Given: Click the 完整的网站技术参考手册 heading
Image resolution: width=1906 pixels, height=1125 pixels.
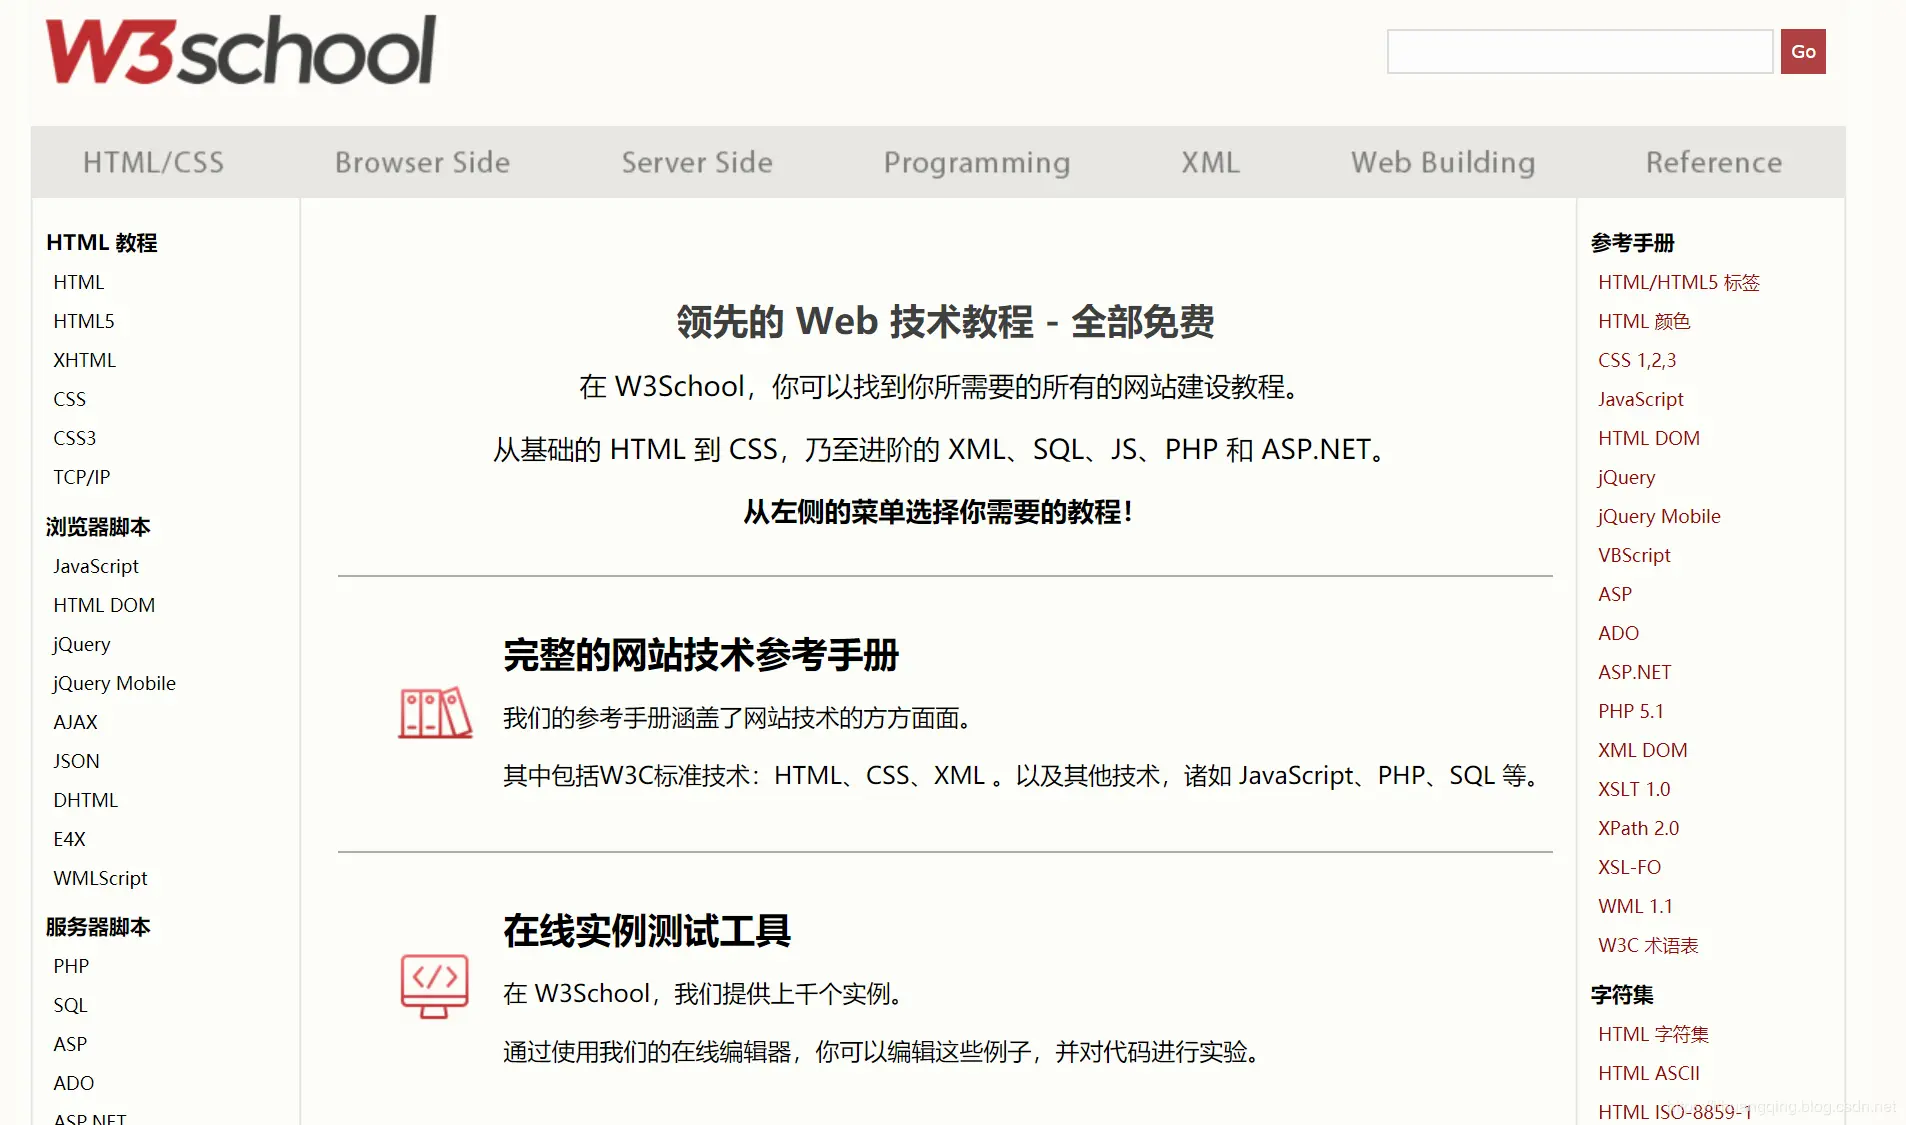Looking at the screenshot, I should click(701, 655).
